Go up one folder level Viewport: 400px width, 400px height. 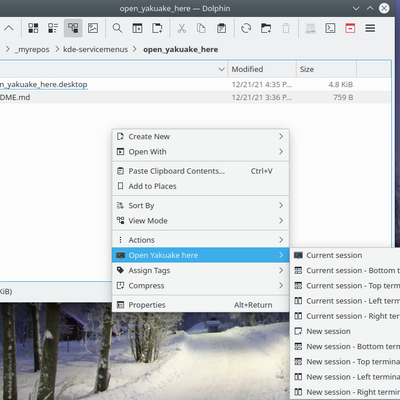[x=9, y=28]
